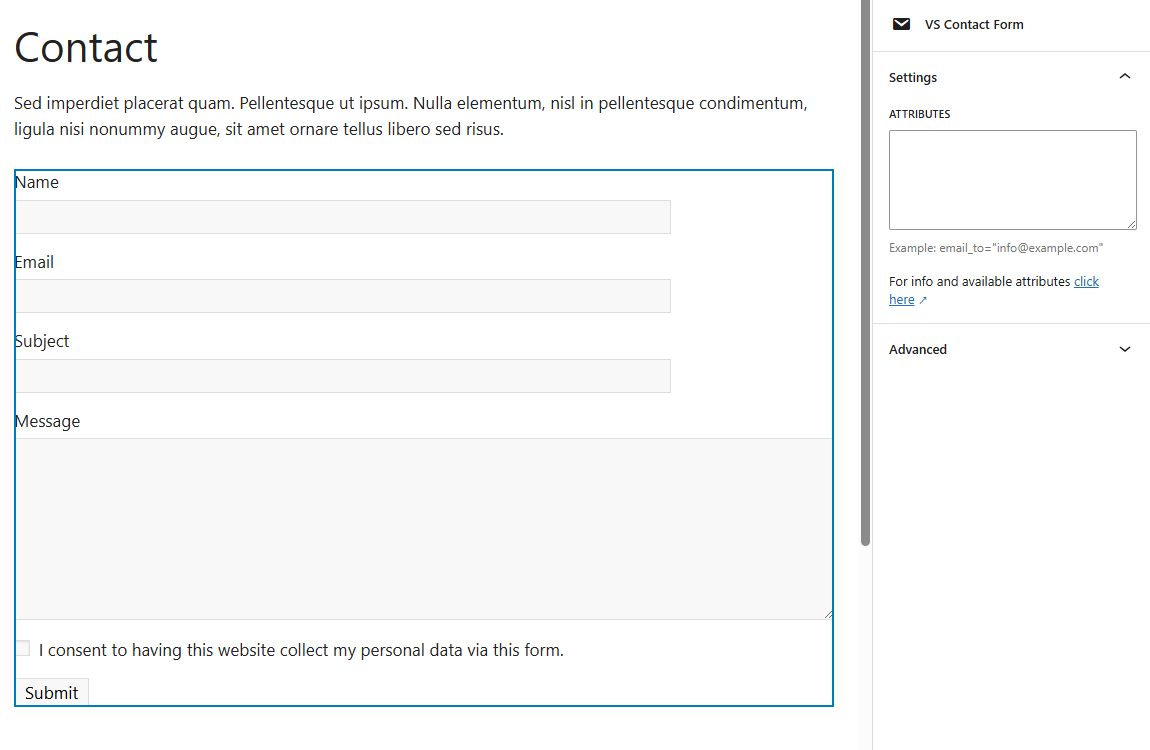Click the VS Contact Form envelope icon

[x=901, y=24]
